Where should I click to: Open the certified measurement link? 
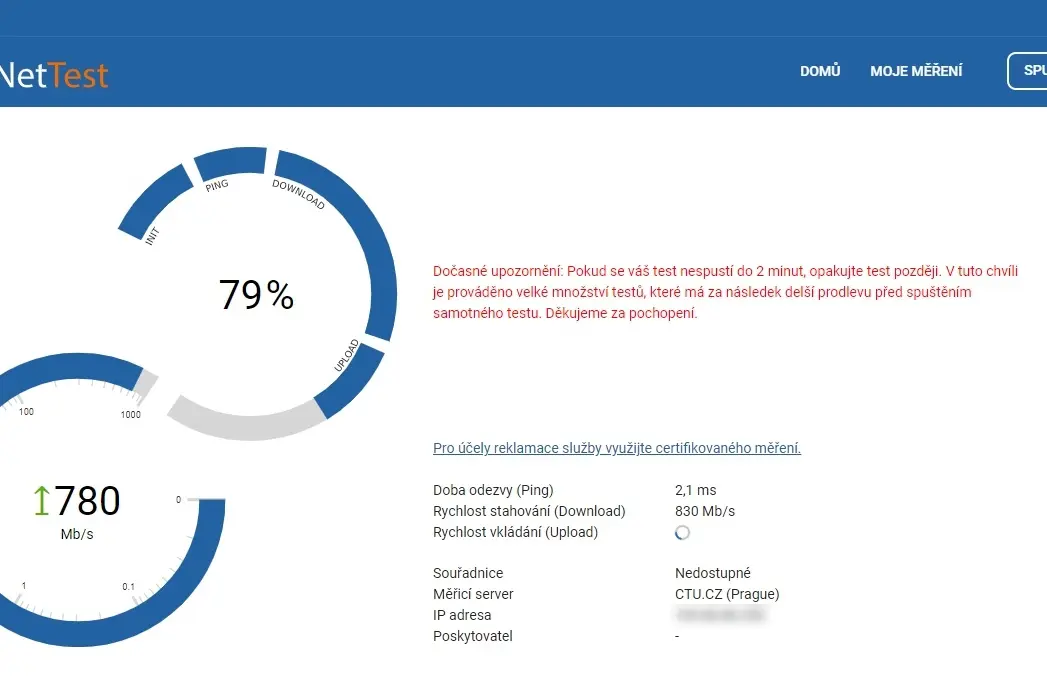616,448
